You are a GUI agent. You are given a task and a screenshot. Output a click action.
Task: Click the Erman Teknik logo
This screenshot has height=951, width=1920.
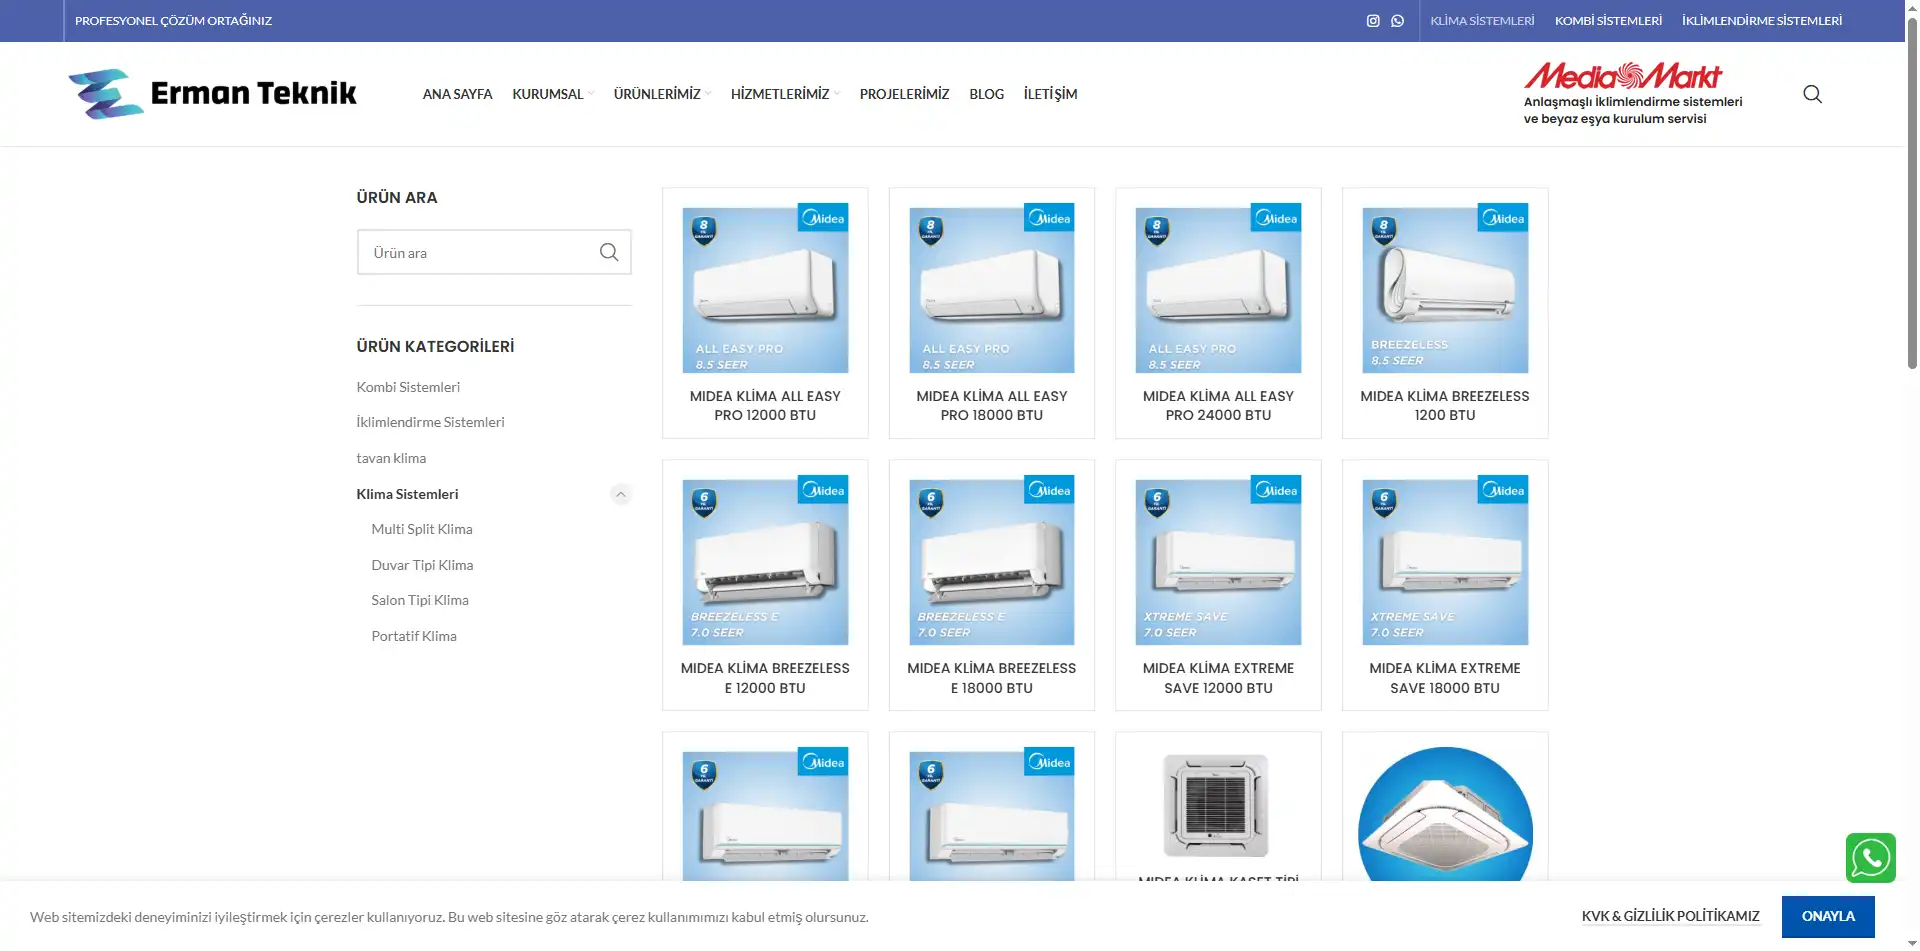pos(212,94)
